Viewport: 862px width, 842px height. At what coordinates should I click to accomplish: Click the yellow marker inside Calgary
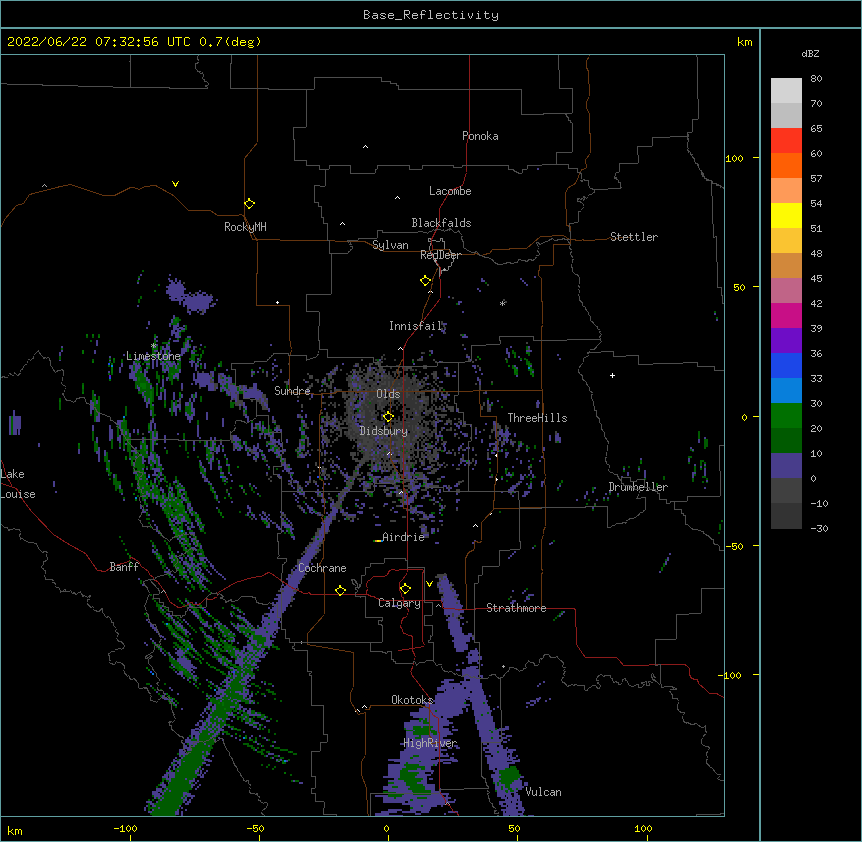pyautogui.click(x=405, y=589)
